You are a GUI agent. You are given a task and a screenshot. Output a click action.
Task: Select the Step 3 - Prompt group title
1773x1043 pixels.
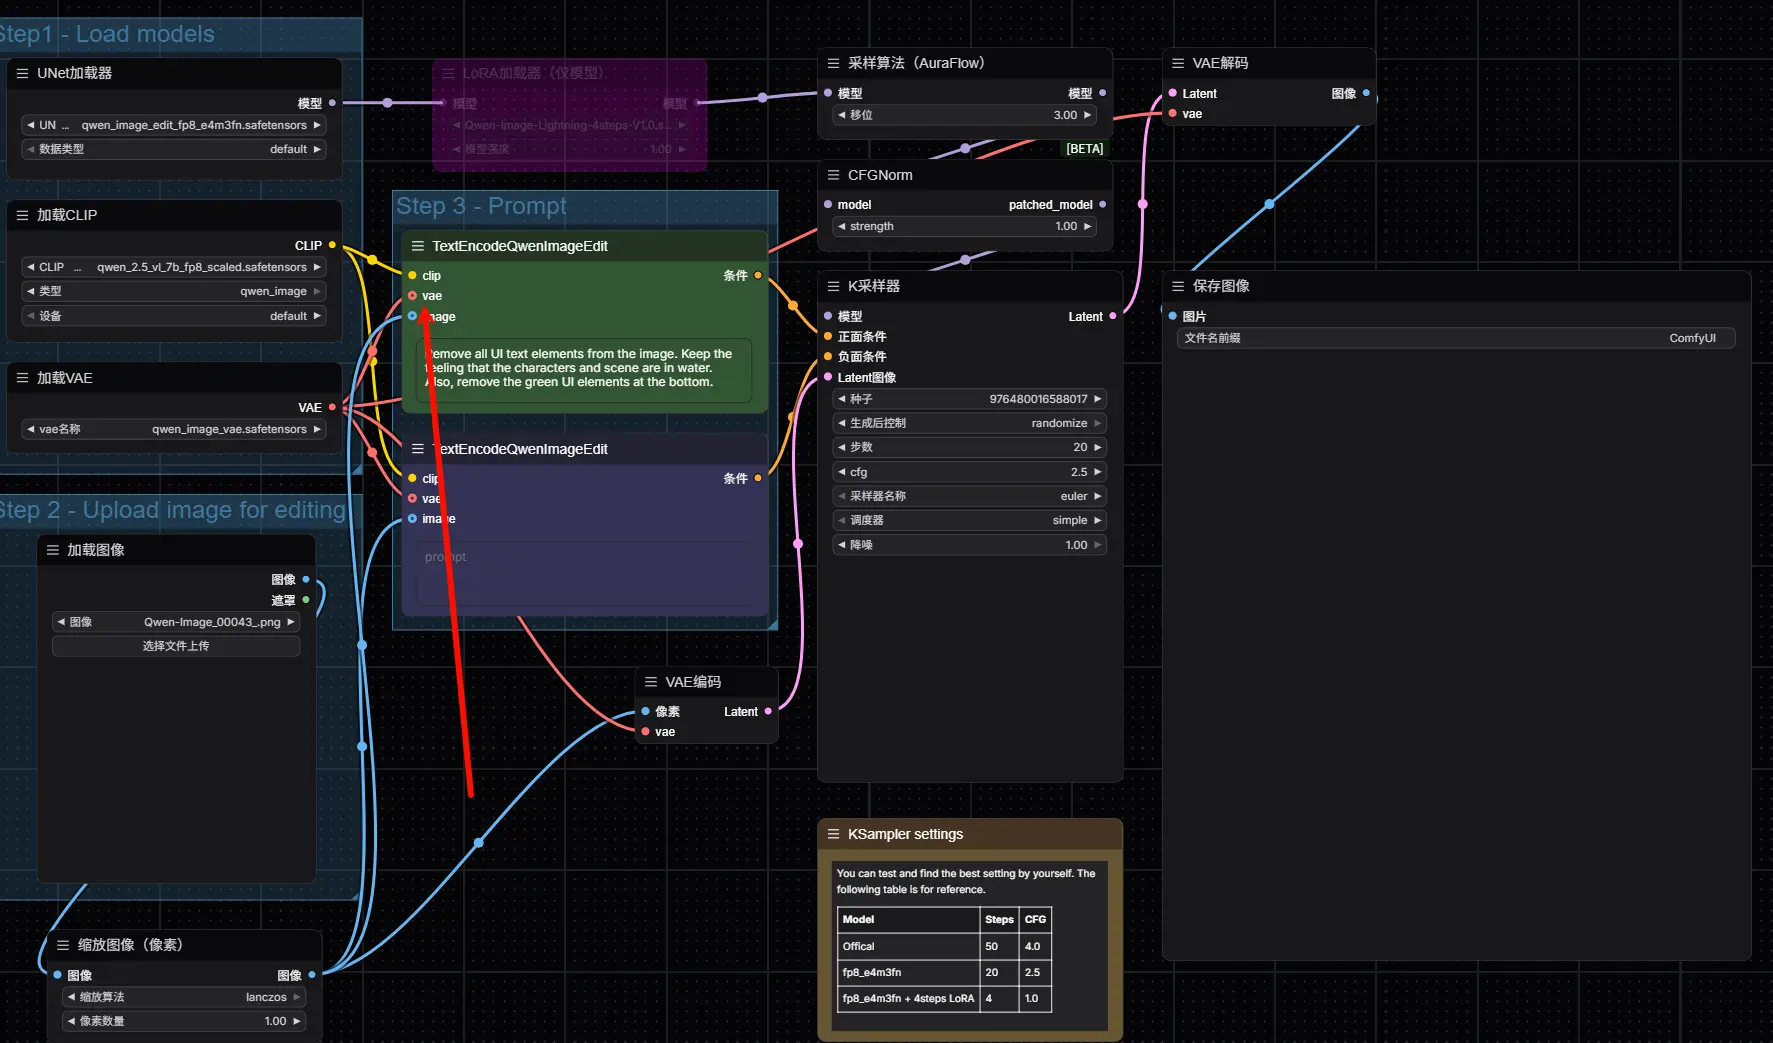tap(481, 206)
